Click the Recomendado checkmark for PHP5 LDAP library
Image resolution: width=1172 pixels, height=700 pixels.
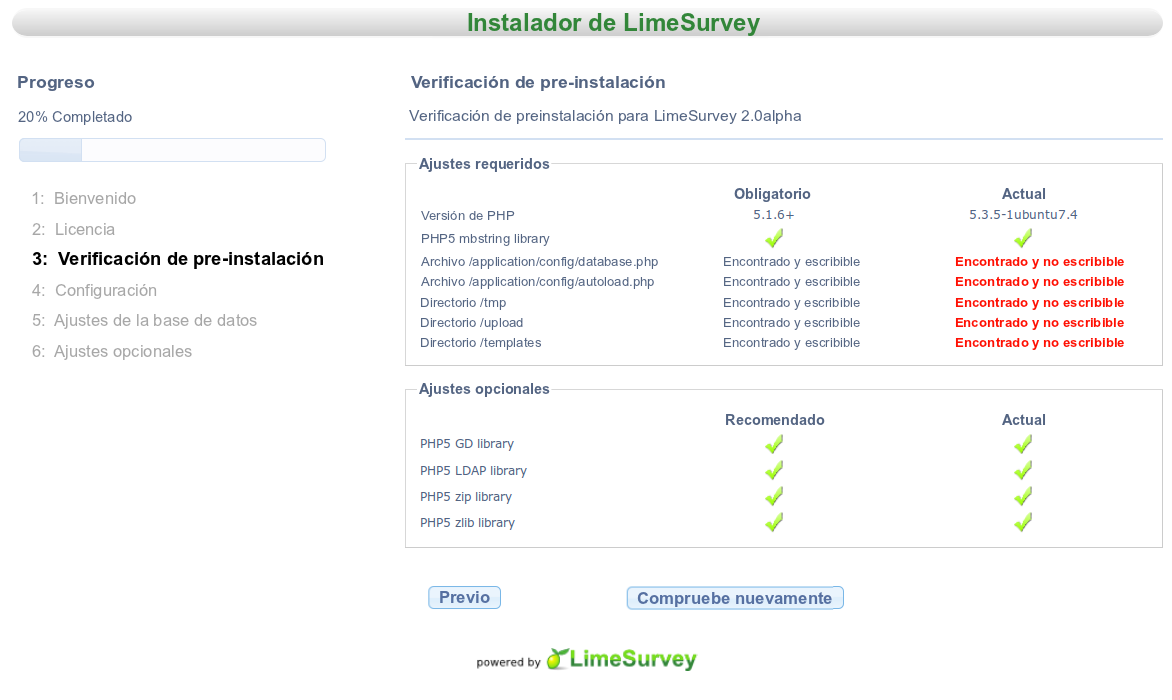pos(773,470)
